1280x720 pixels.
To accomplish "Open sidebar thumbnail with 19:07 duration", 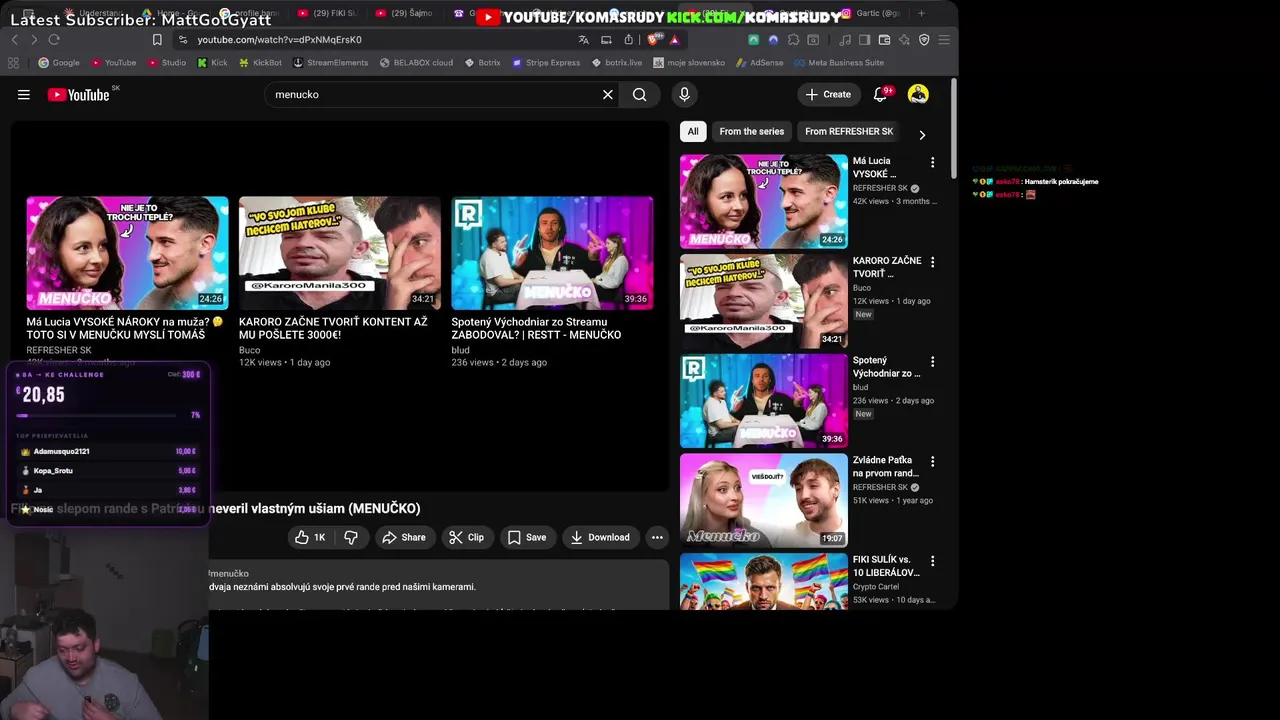I will pos(764,500).
